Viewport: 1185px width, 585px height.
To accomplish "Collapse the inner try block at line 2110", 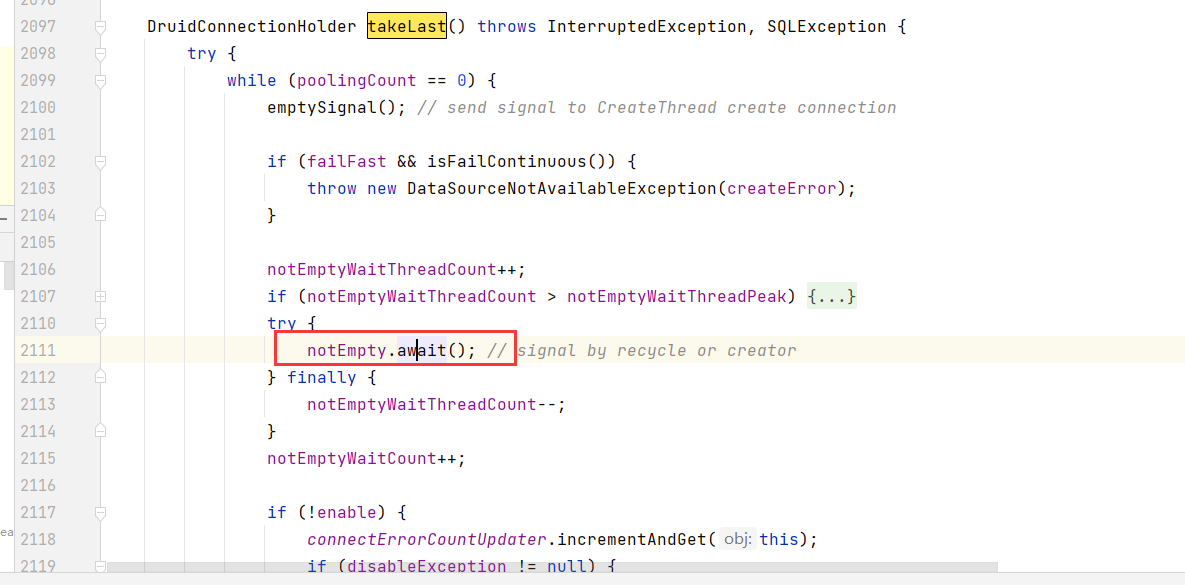I will click(101, 323).
